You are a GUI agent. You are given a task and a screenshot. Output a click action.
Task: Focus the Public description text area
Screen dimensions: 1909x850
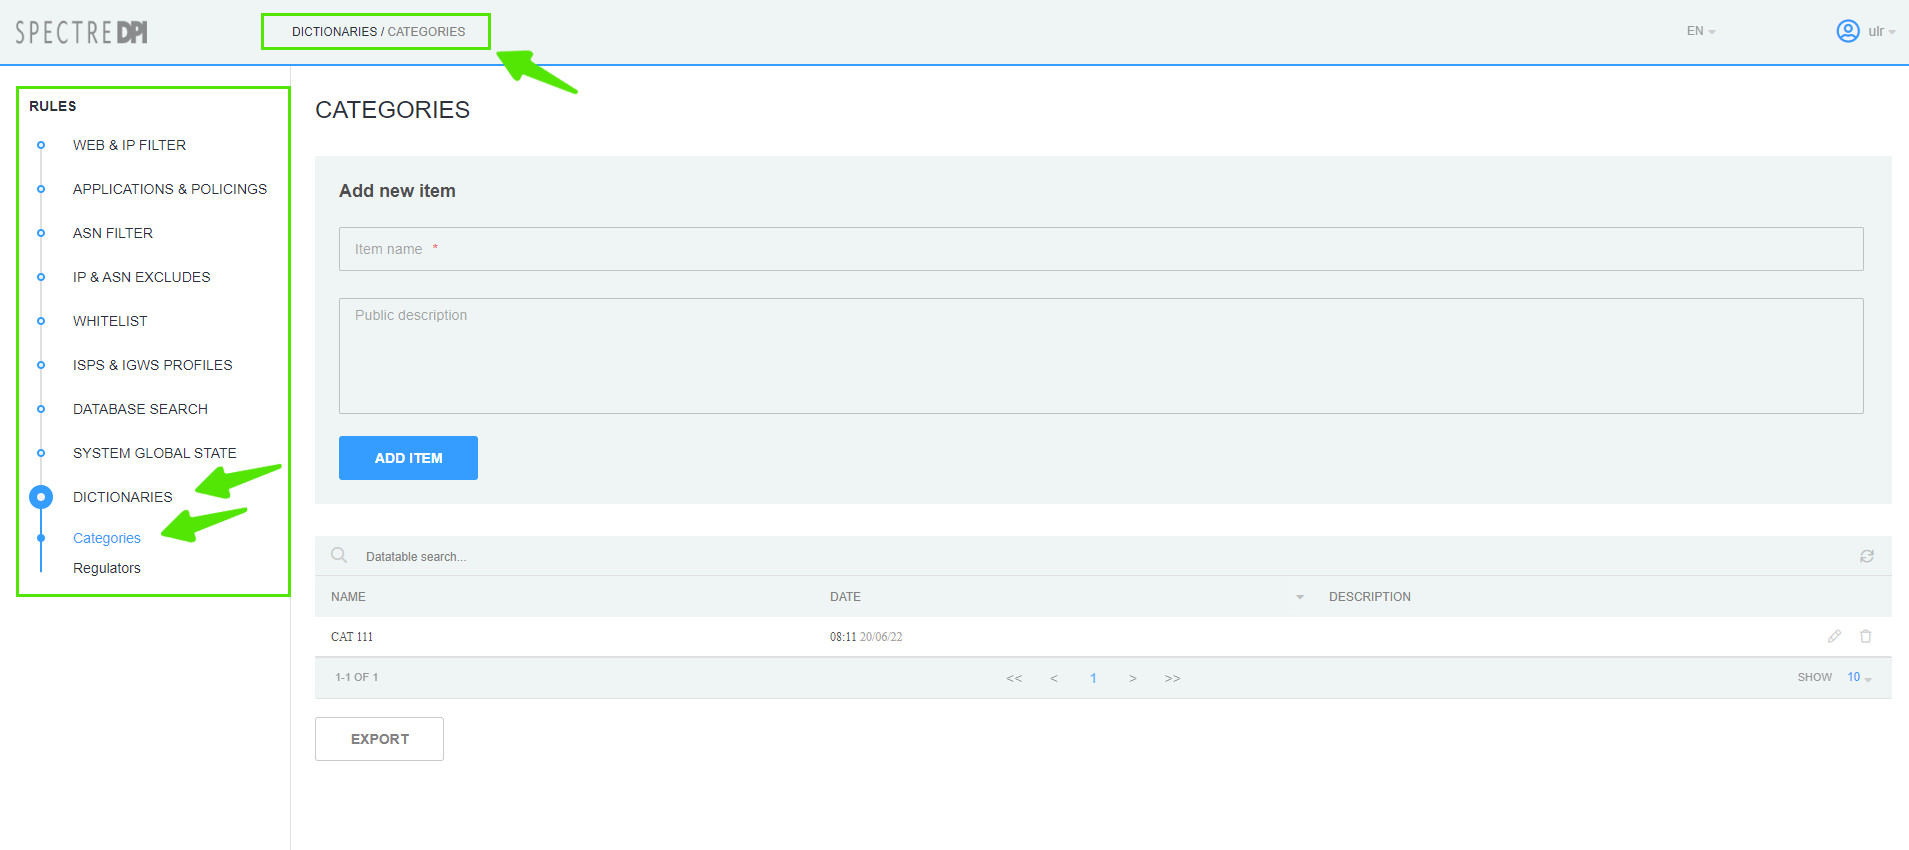[1100, 356]
